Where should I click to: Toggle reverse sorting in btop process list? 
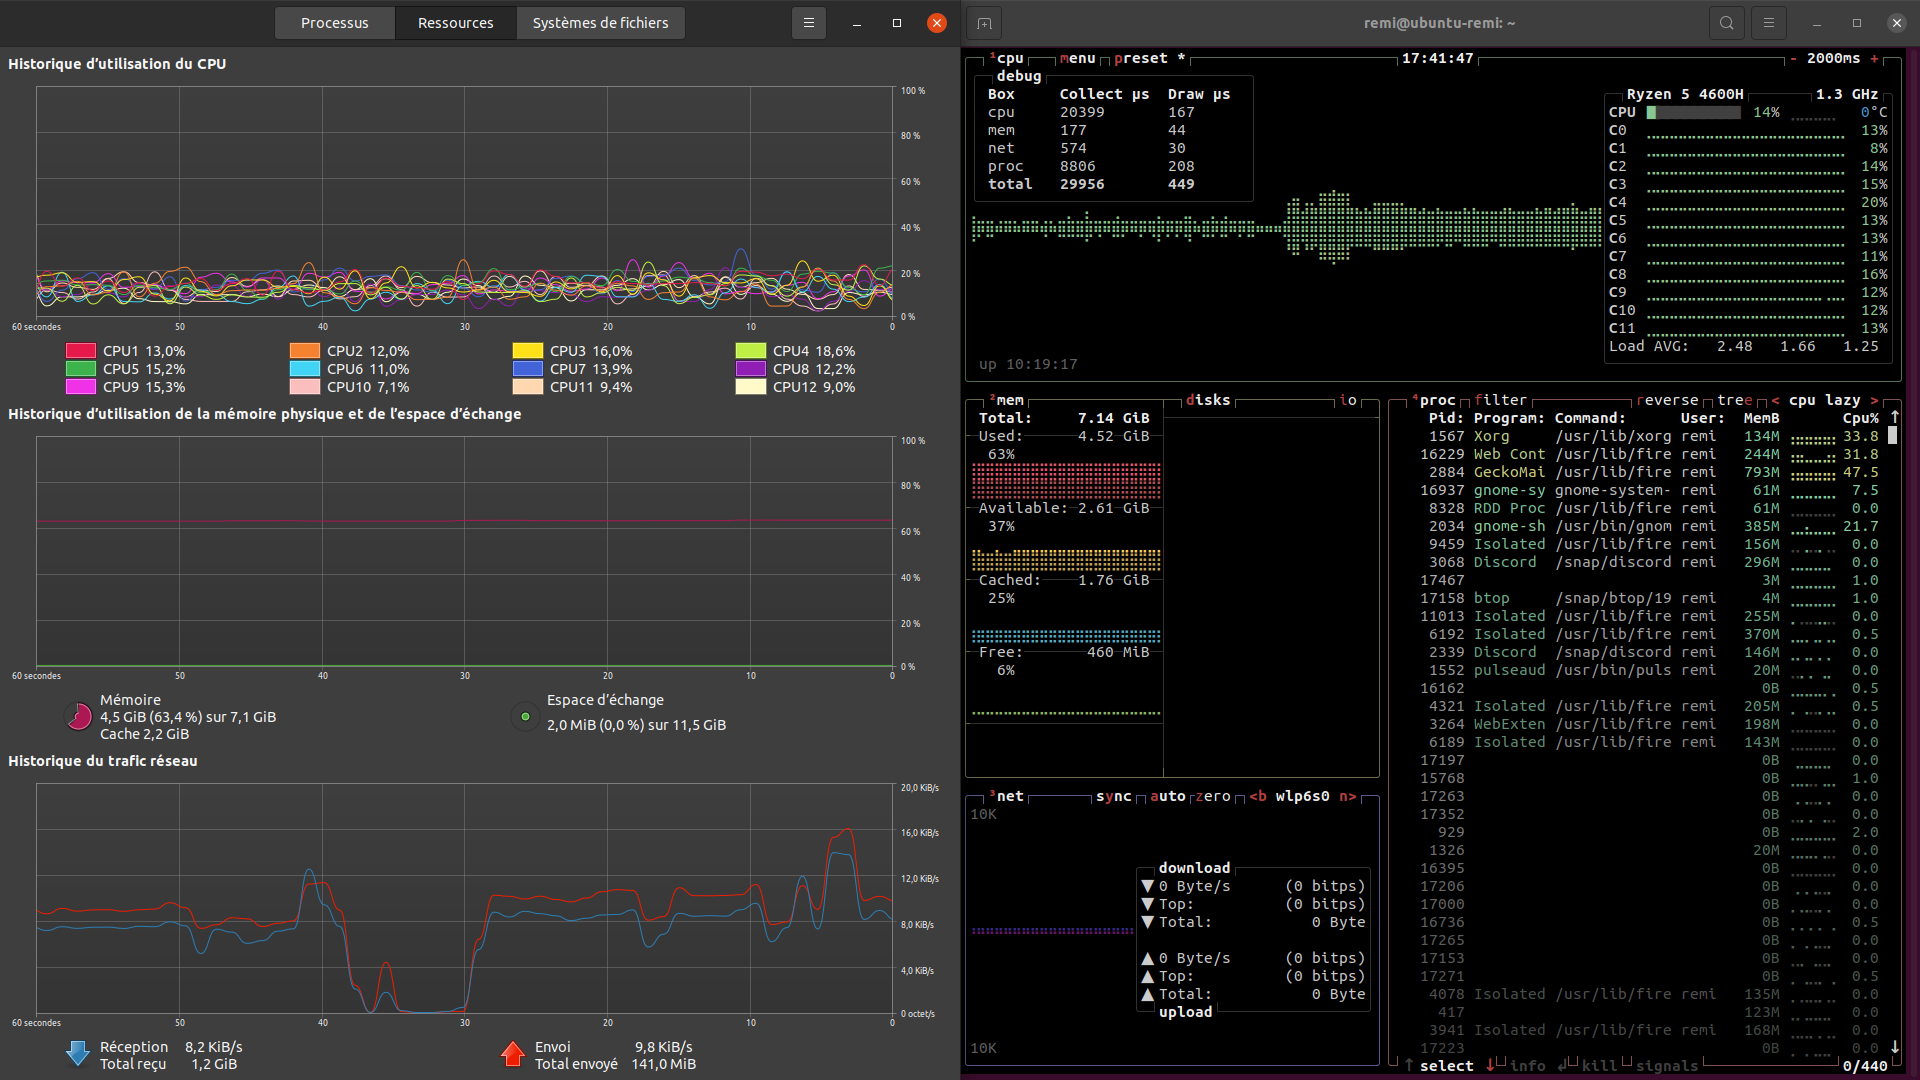(1668, 400)
